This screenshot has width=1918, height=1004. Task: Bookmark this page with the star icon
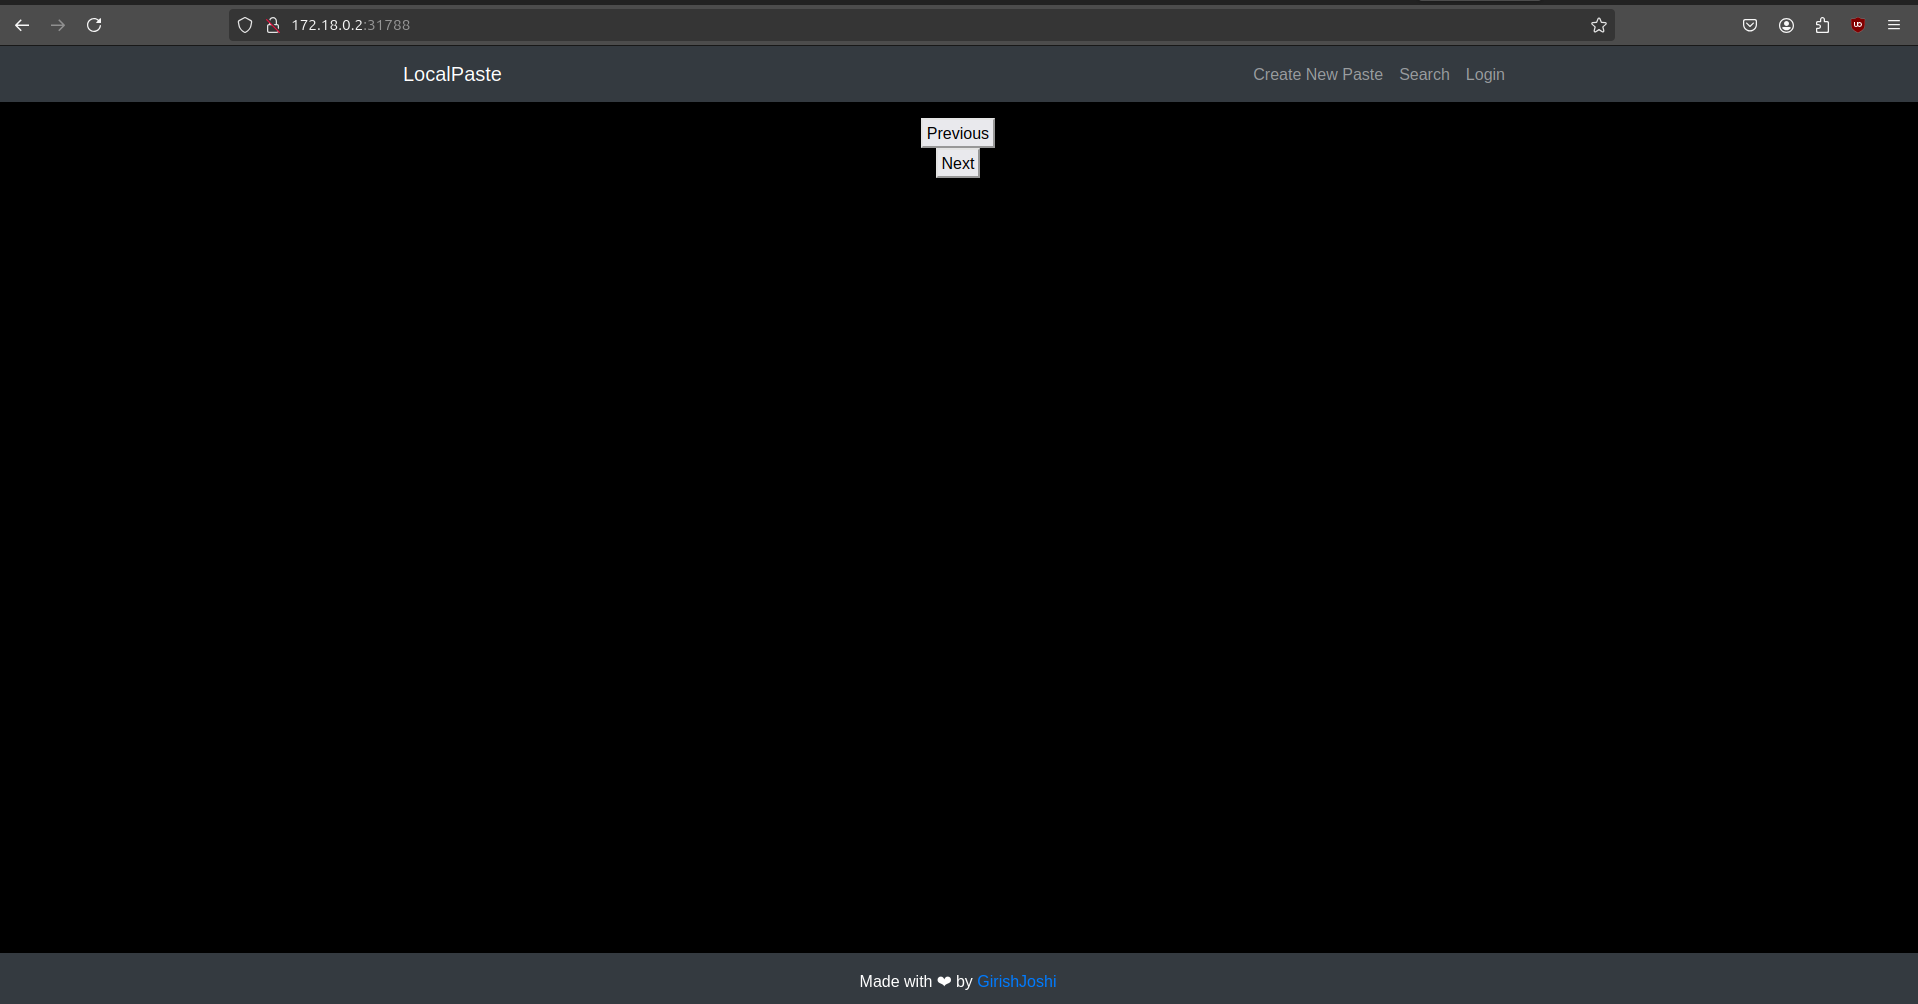pyautogui.click(x=1599, y=25)
